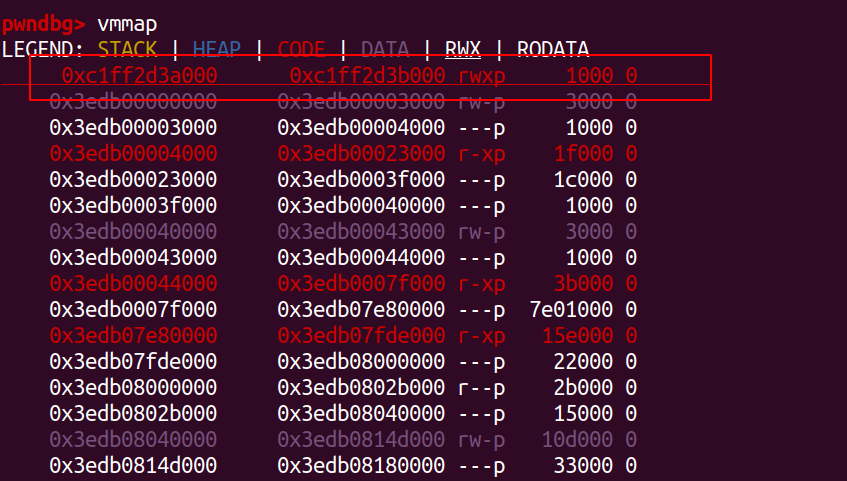Click the start address 0x3edb00004000

click(x=132, y=153)
